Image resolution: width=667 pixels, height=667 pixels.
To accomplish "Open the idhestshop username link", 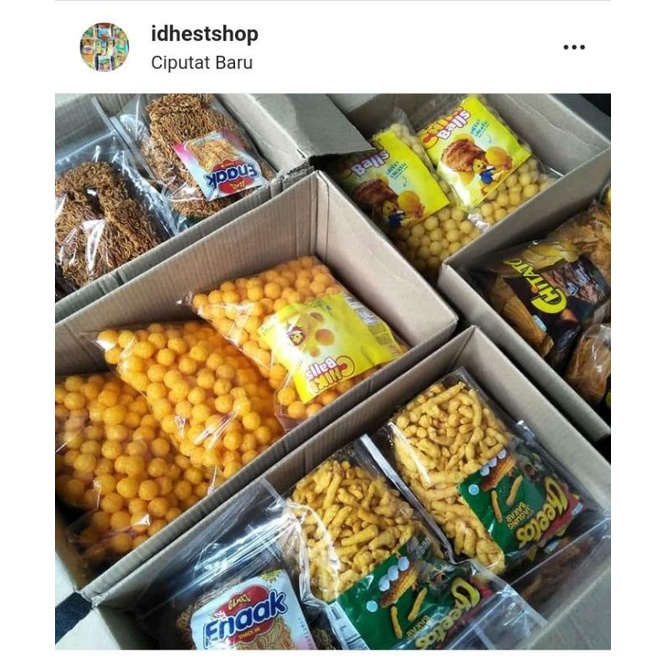I will click(205, 34).
